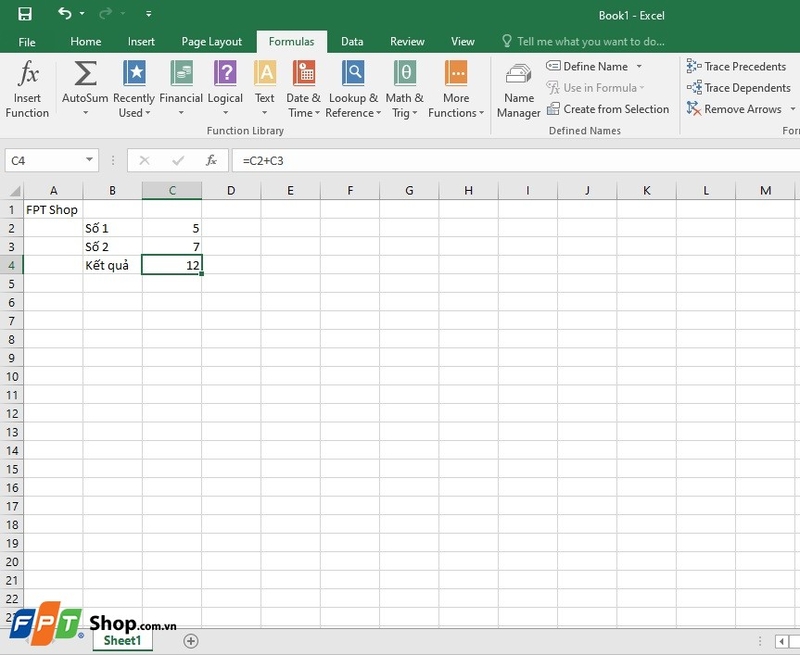Click the Tell me what you want search box
Screen dimensions: 800x655
click(x=583, y=42)
